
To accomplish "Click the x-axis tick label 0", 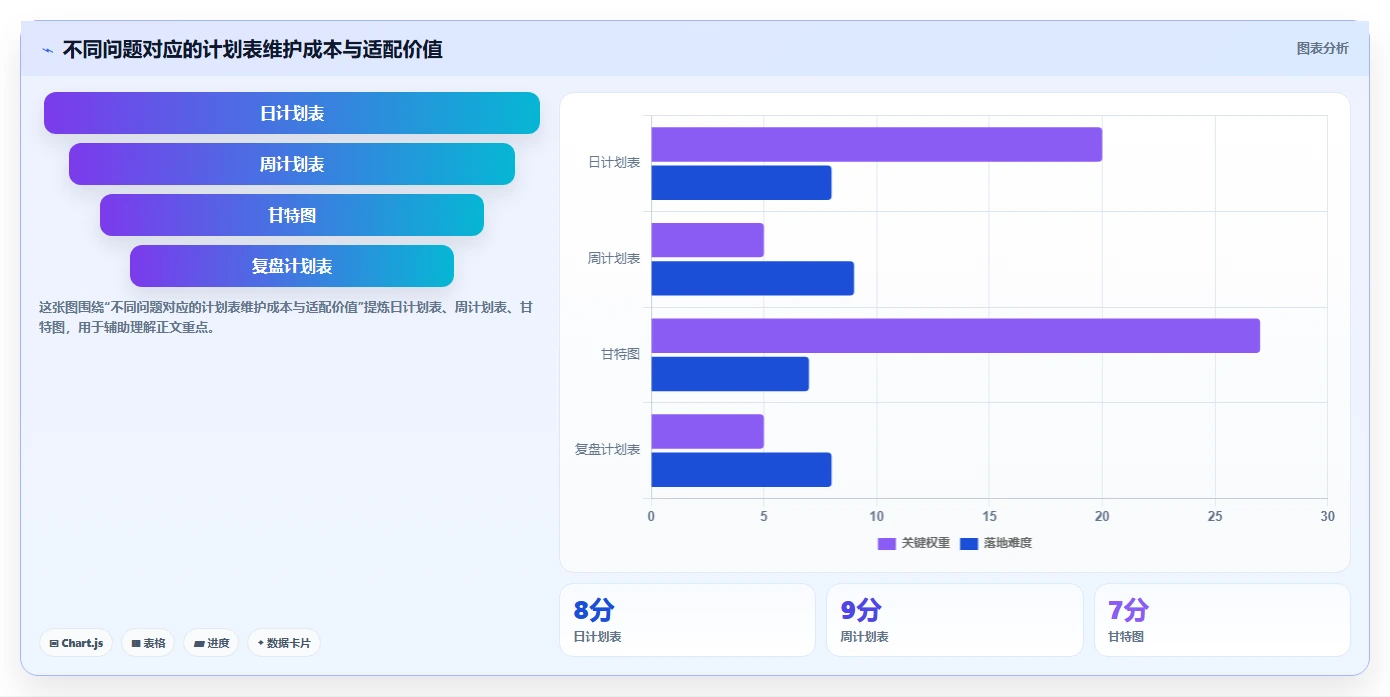I will click(651, 516).
